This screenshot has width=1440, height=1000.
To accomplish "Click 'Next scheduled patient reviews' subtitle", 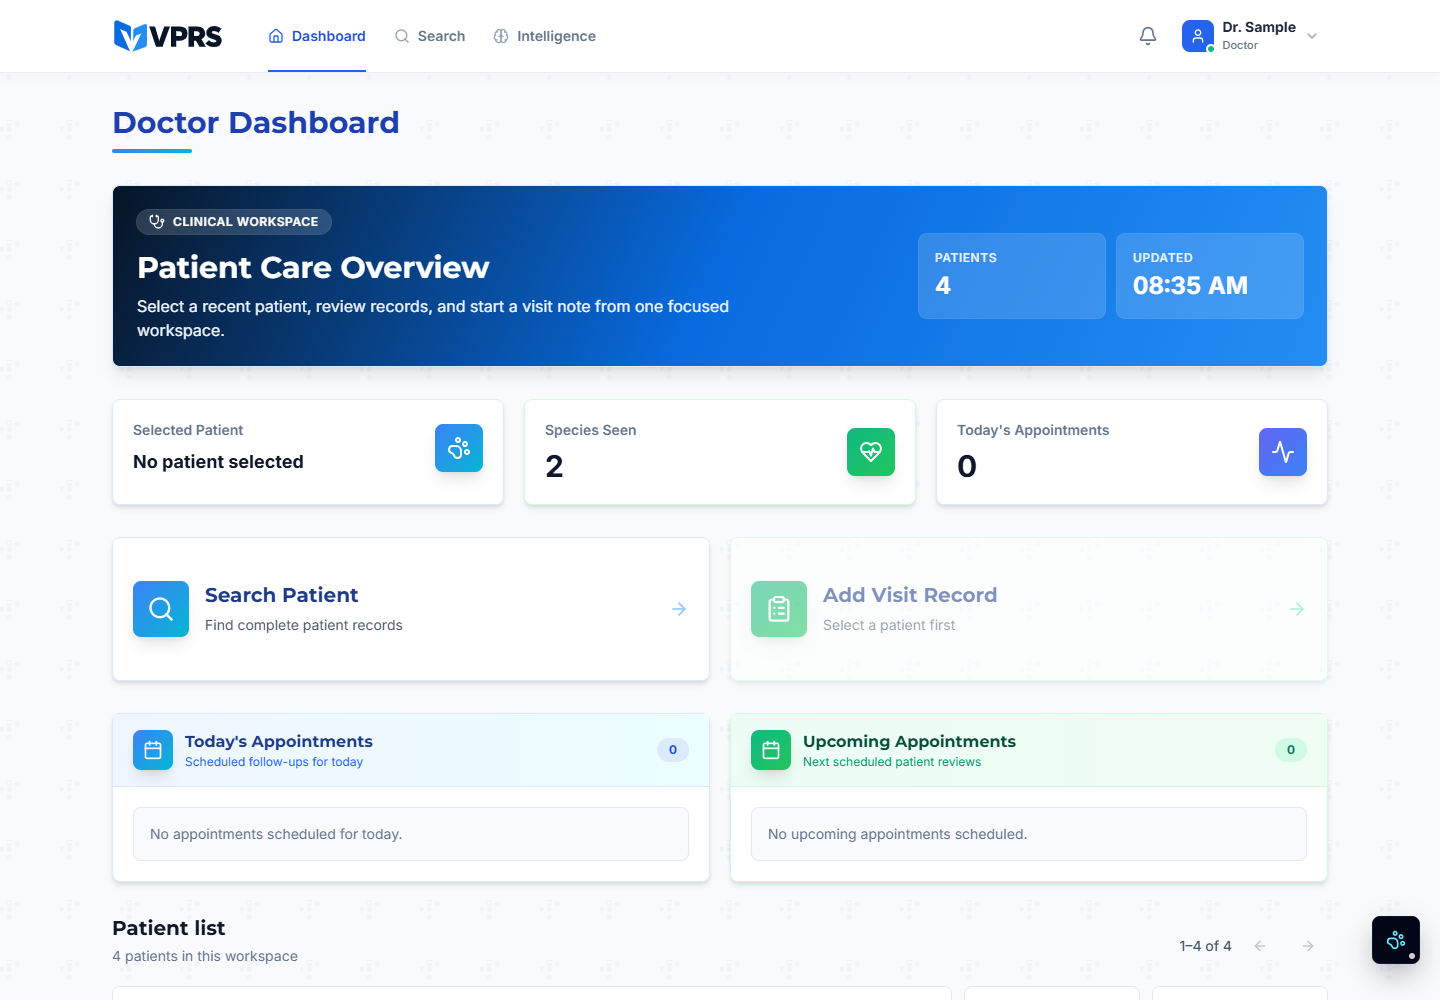I will pos(892,762).
